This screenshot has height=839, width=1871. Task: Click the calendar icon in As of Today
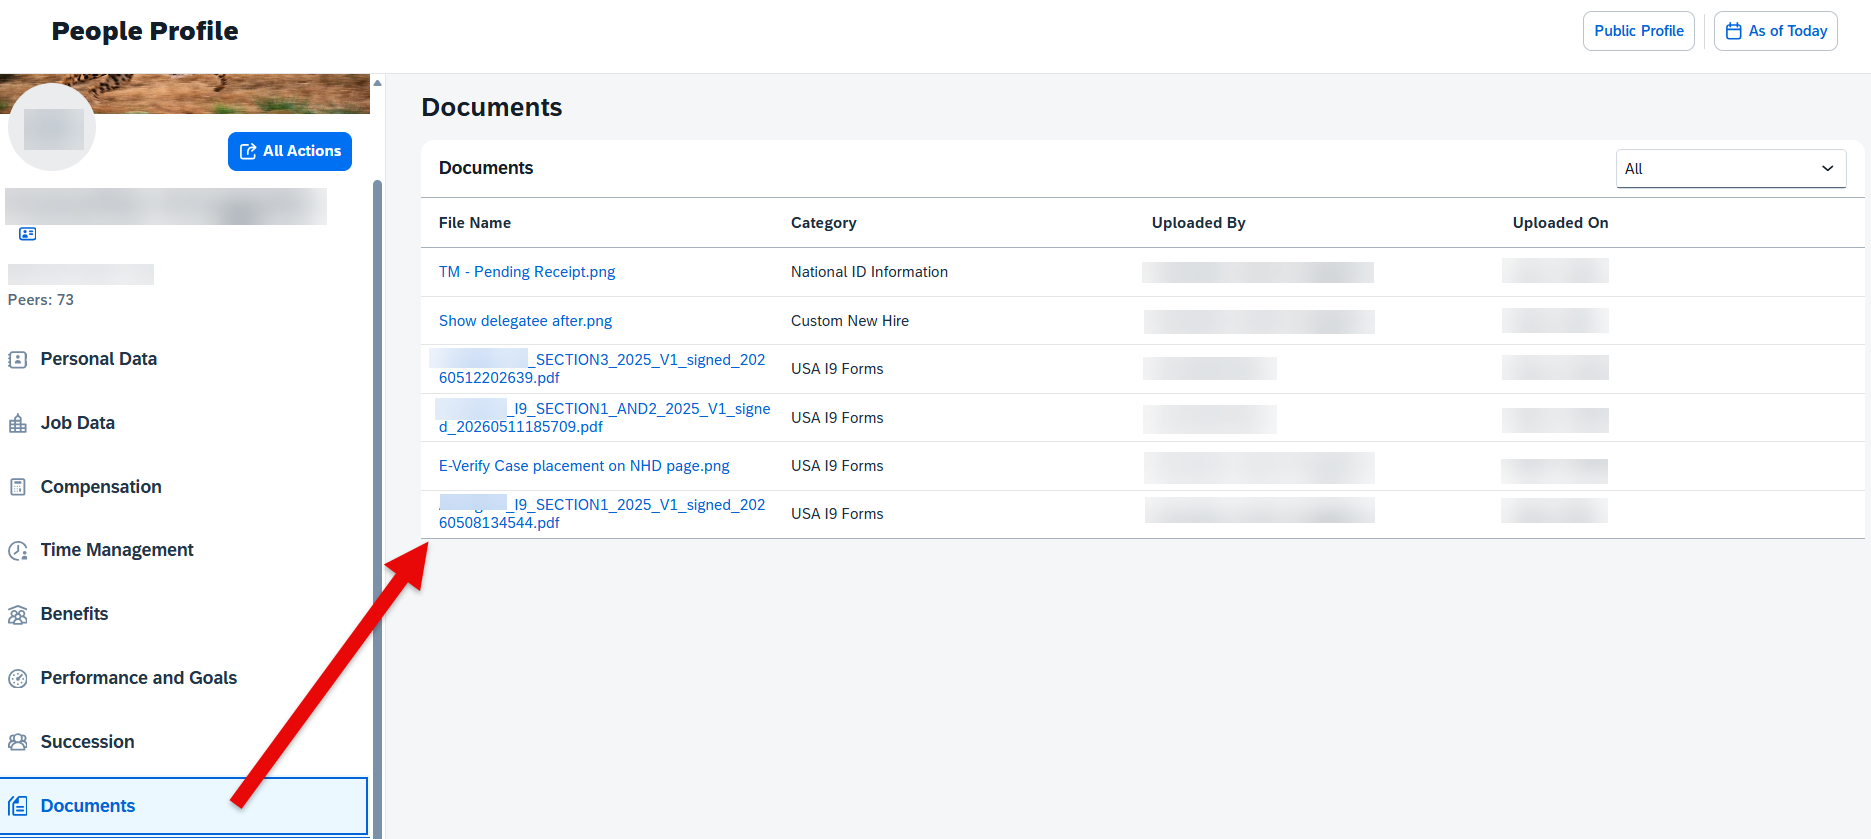pyautogui.click(x=1734, y=31)
